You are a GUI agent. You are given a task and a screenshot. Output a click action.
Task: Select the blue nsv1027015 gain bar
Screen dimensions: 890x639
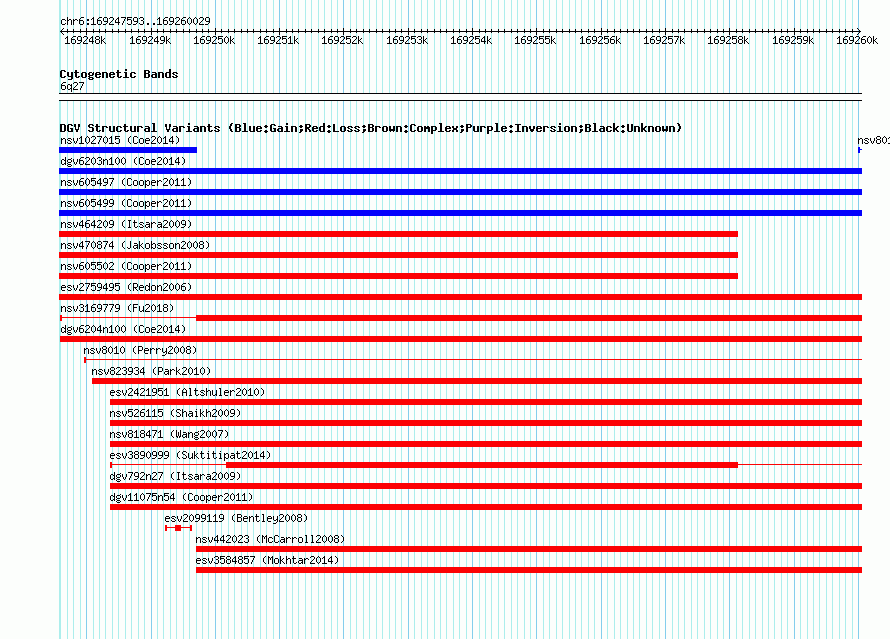128,150
